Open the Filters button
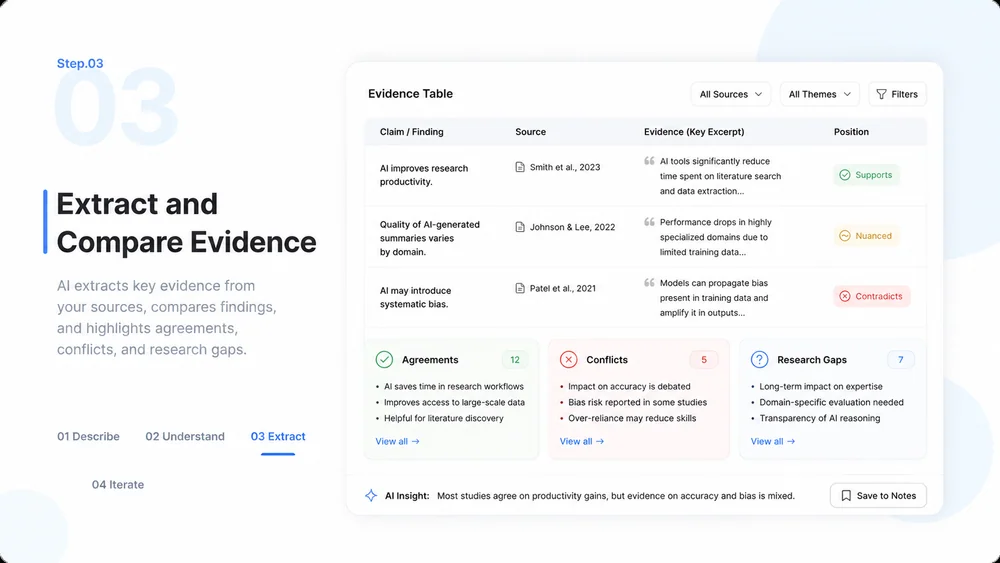Screen dimensions: 1000x563 (x=897, y=94)
